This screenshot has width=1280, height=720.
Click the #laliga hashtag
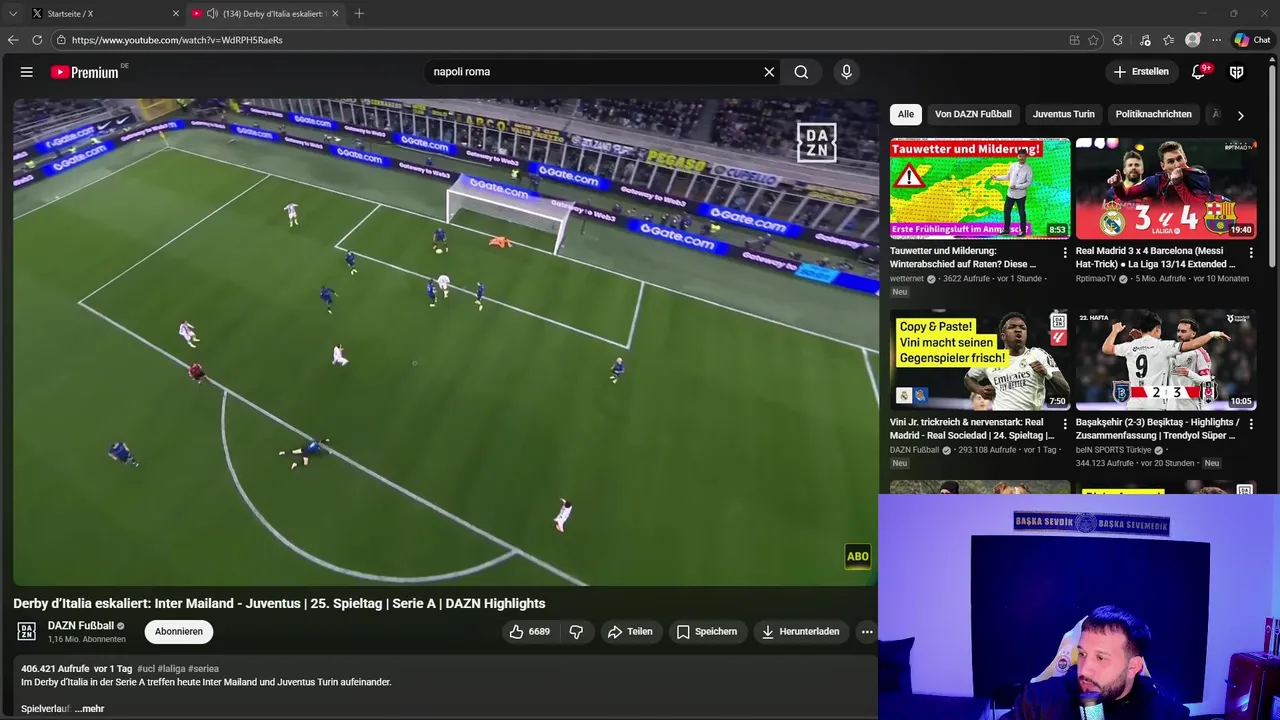pyautogui.click(x=171, y=669)
